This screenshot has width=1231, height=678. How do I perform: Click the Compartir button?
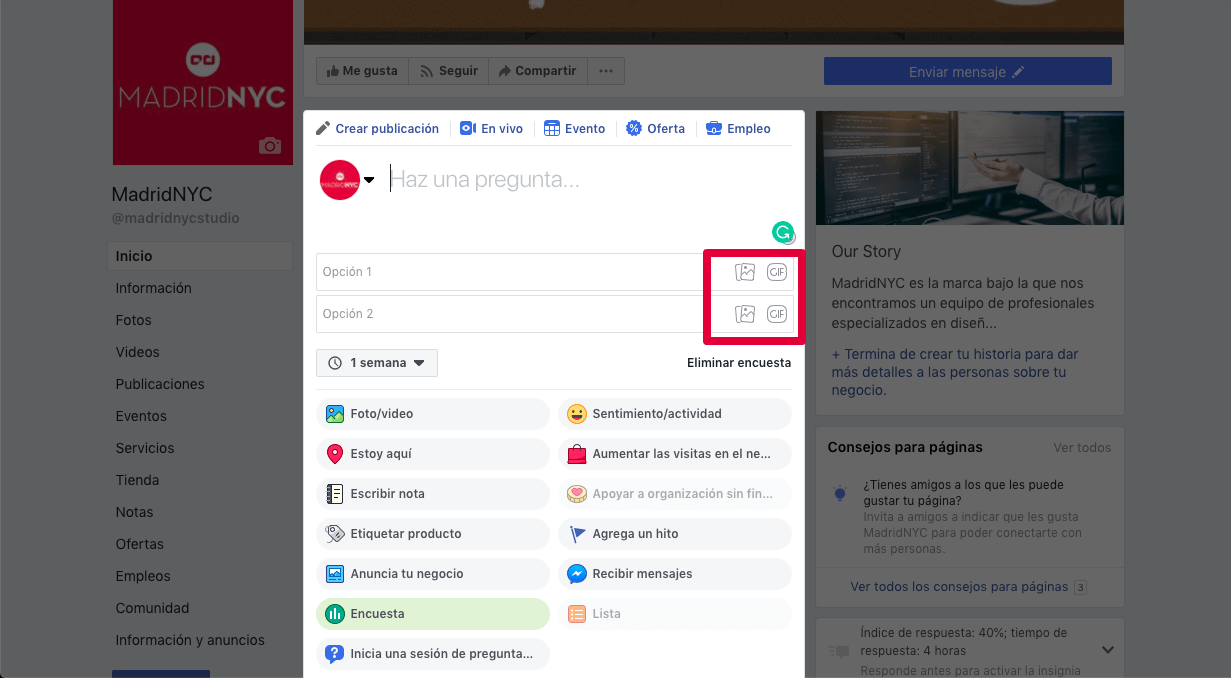click(538, 71)
